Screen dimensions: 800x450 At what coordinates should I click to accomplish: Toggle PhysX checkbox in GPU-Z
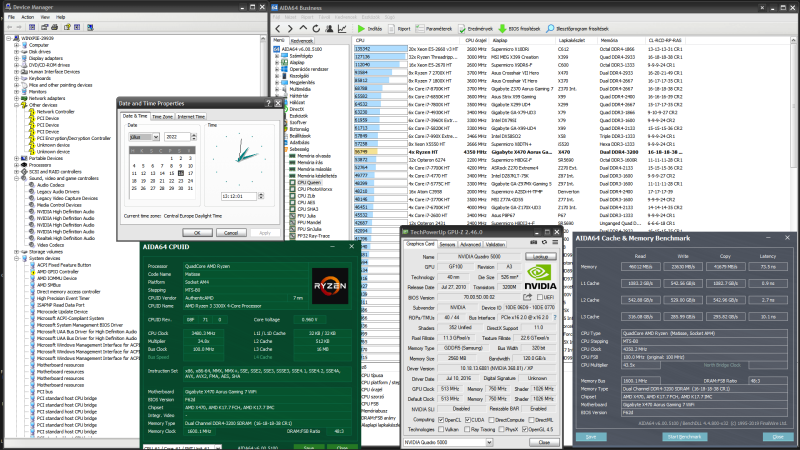point(501,430)
